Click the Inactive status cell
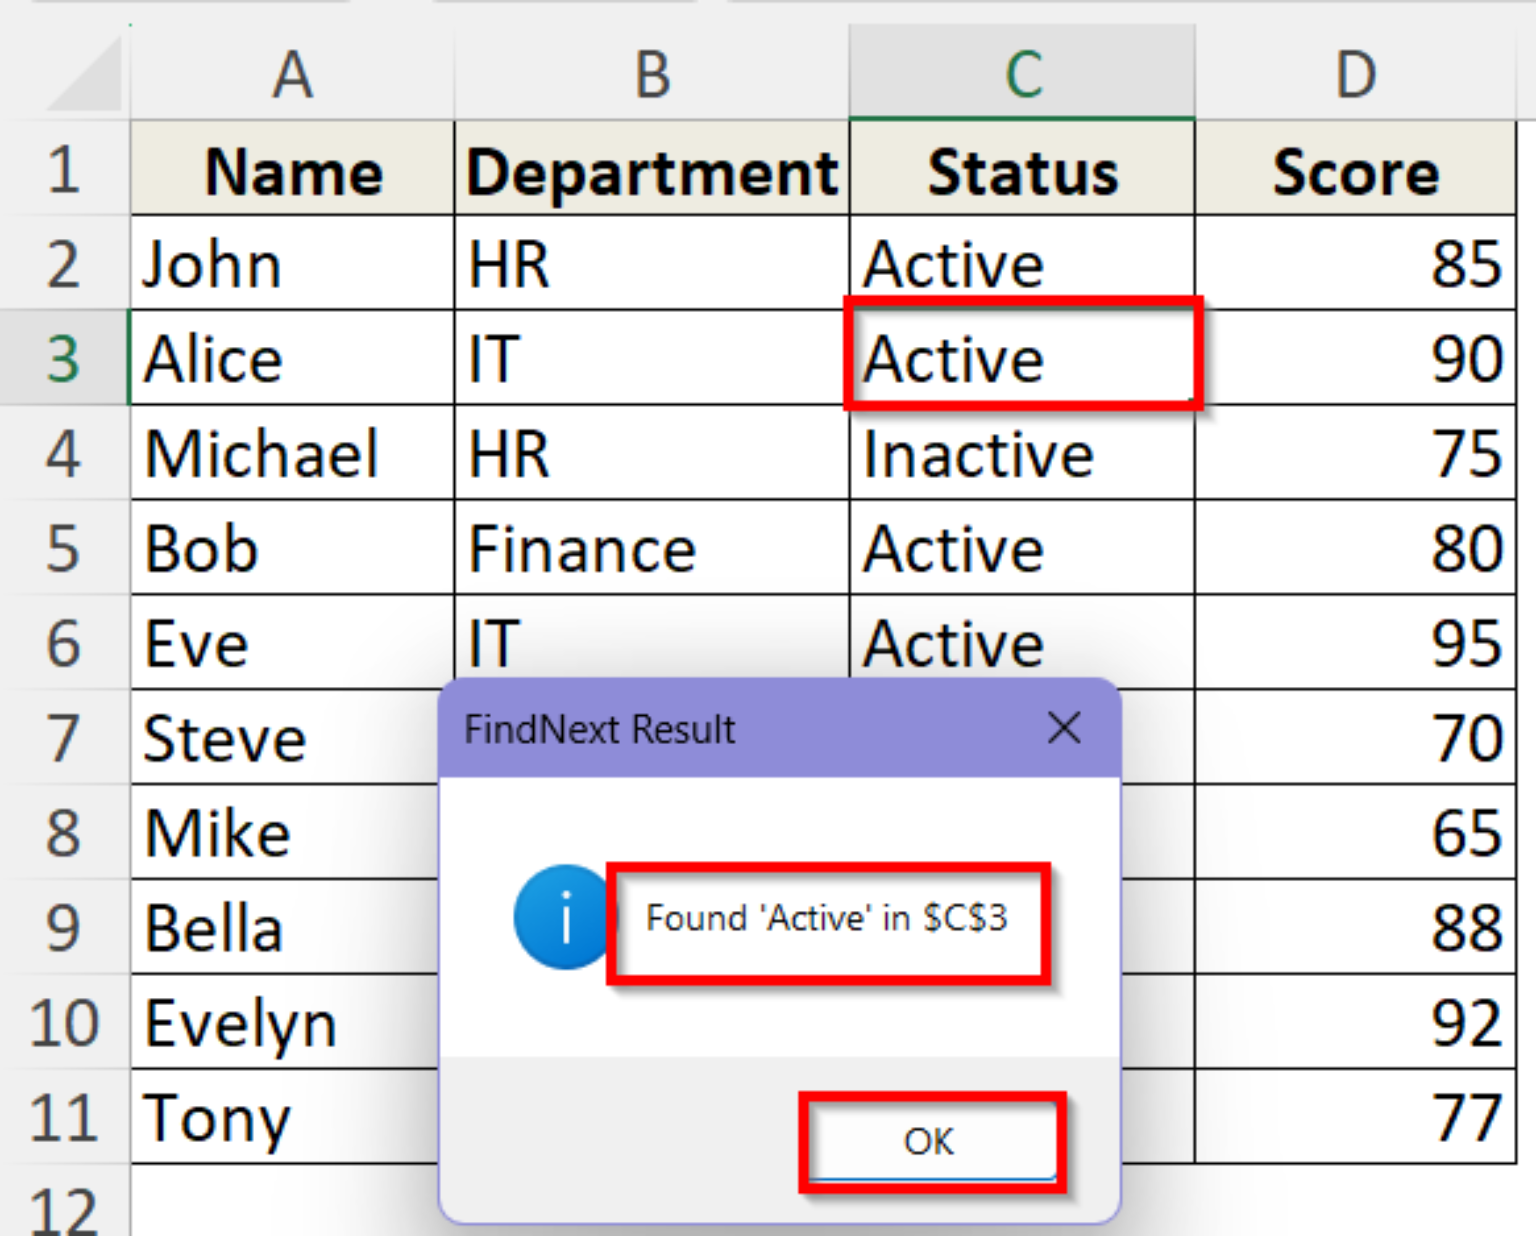 click(1022, 453)
